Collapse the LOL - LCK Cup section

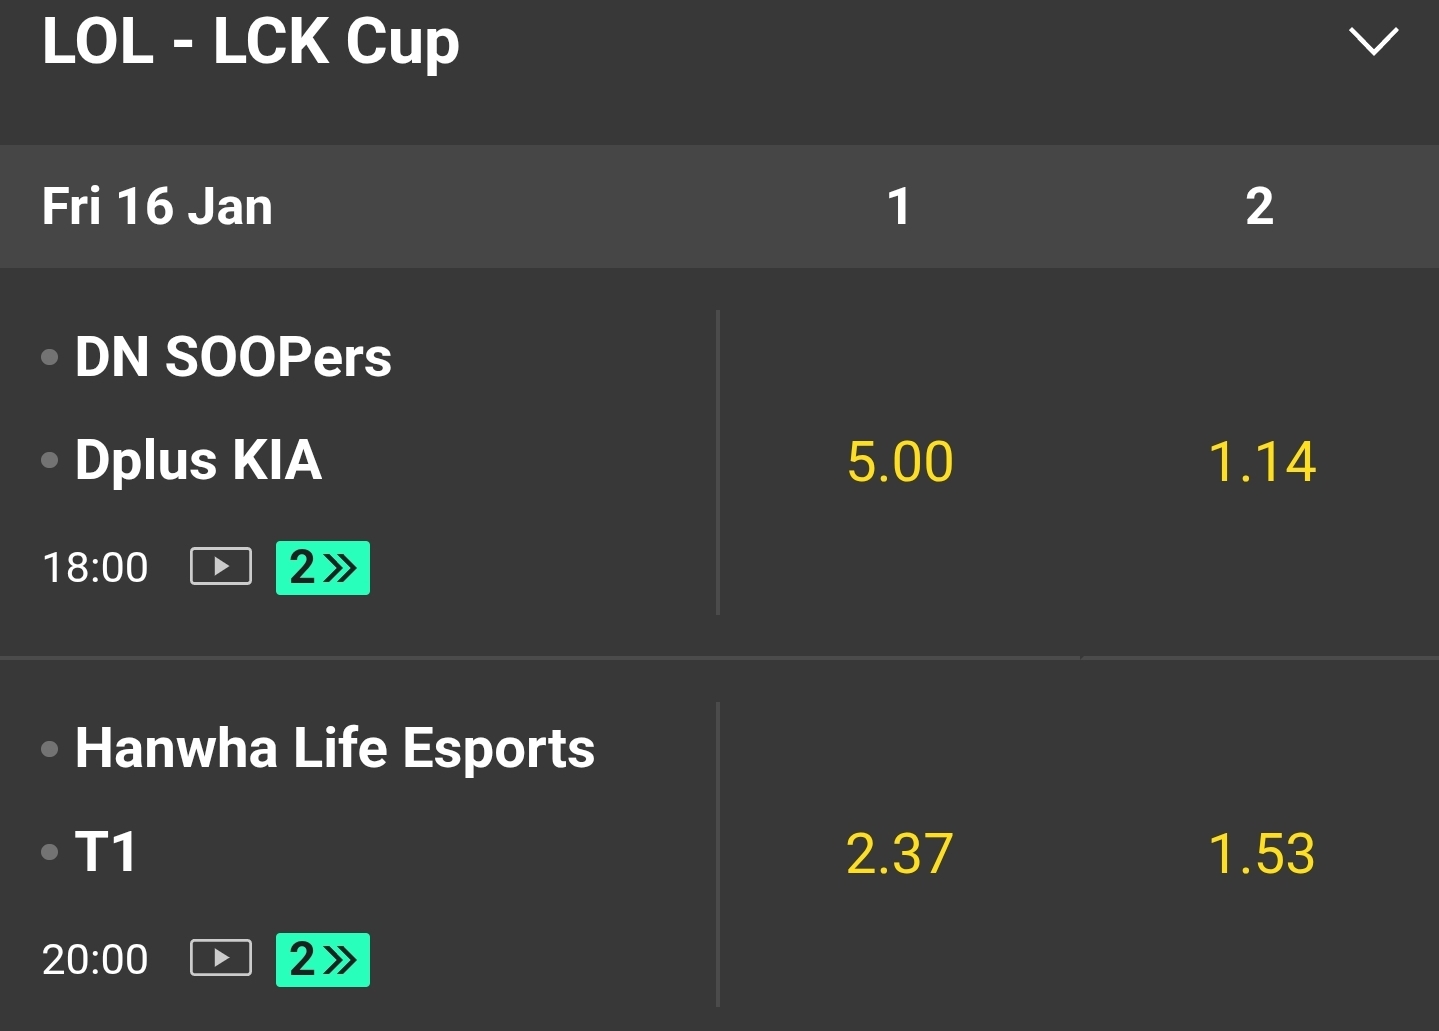[x=1373, y=41]
